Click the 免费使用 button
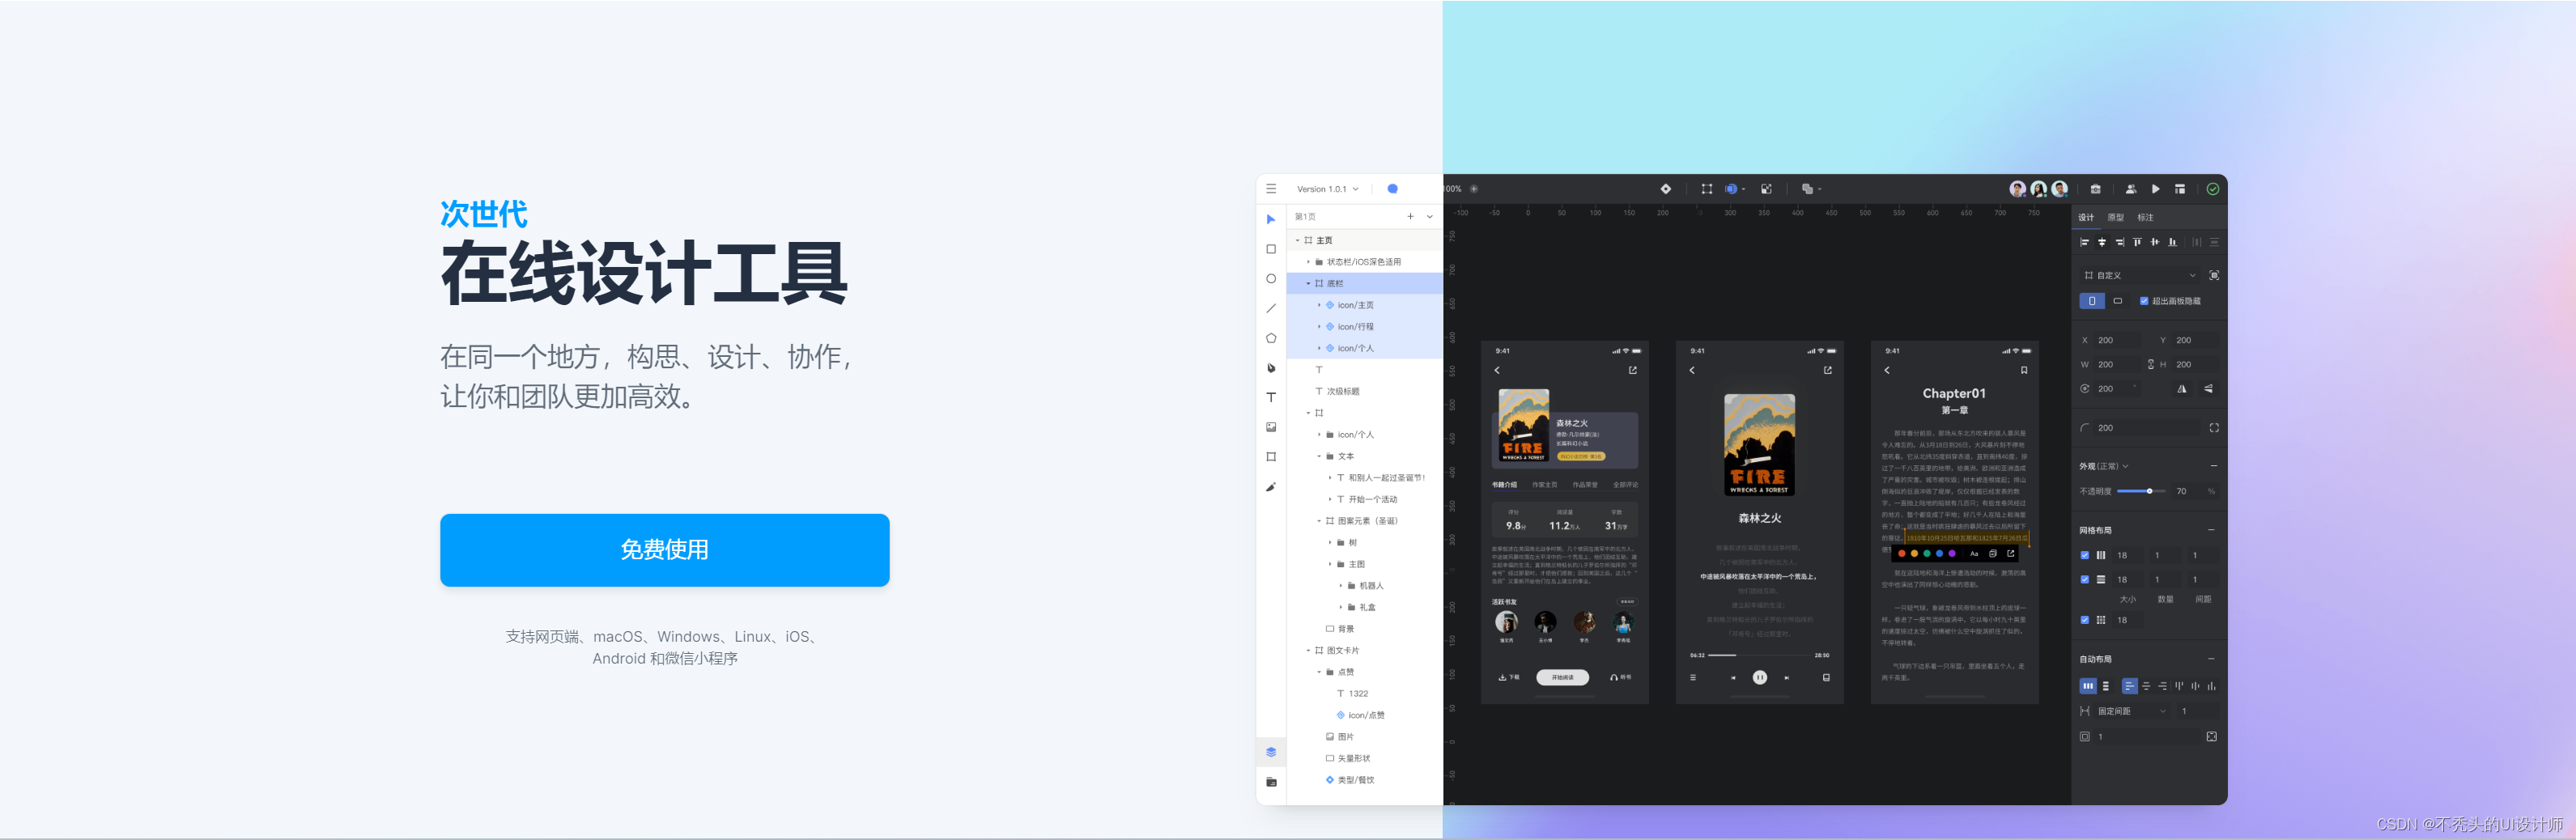This screenshot has width=2576, height=840. pos(665,550)
